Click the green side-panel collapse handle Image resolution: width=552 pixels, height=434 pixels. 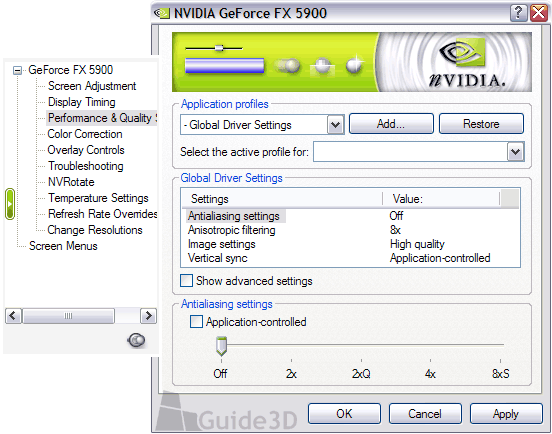(10, 204)
